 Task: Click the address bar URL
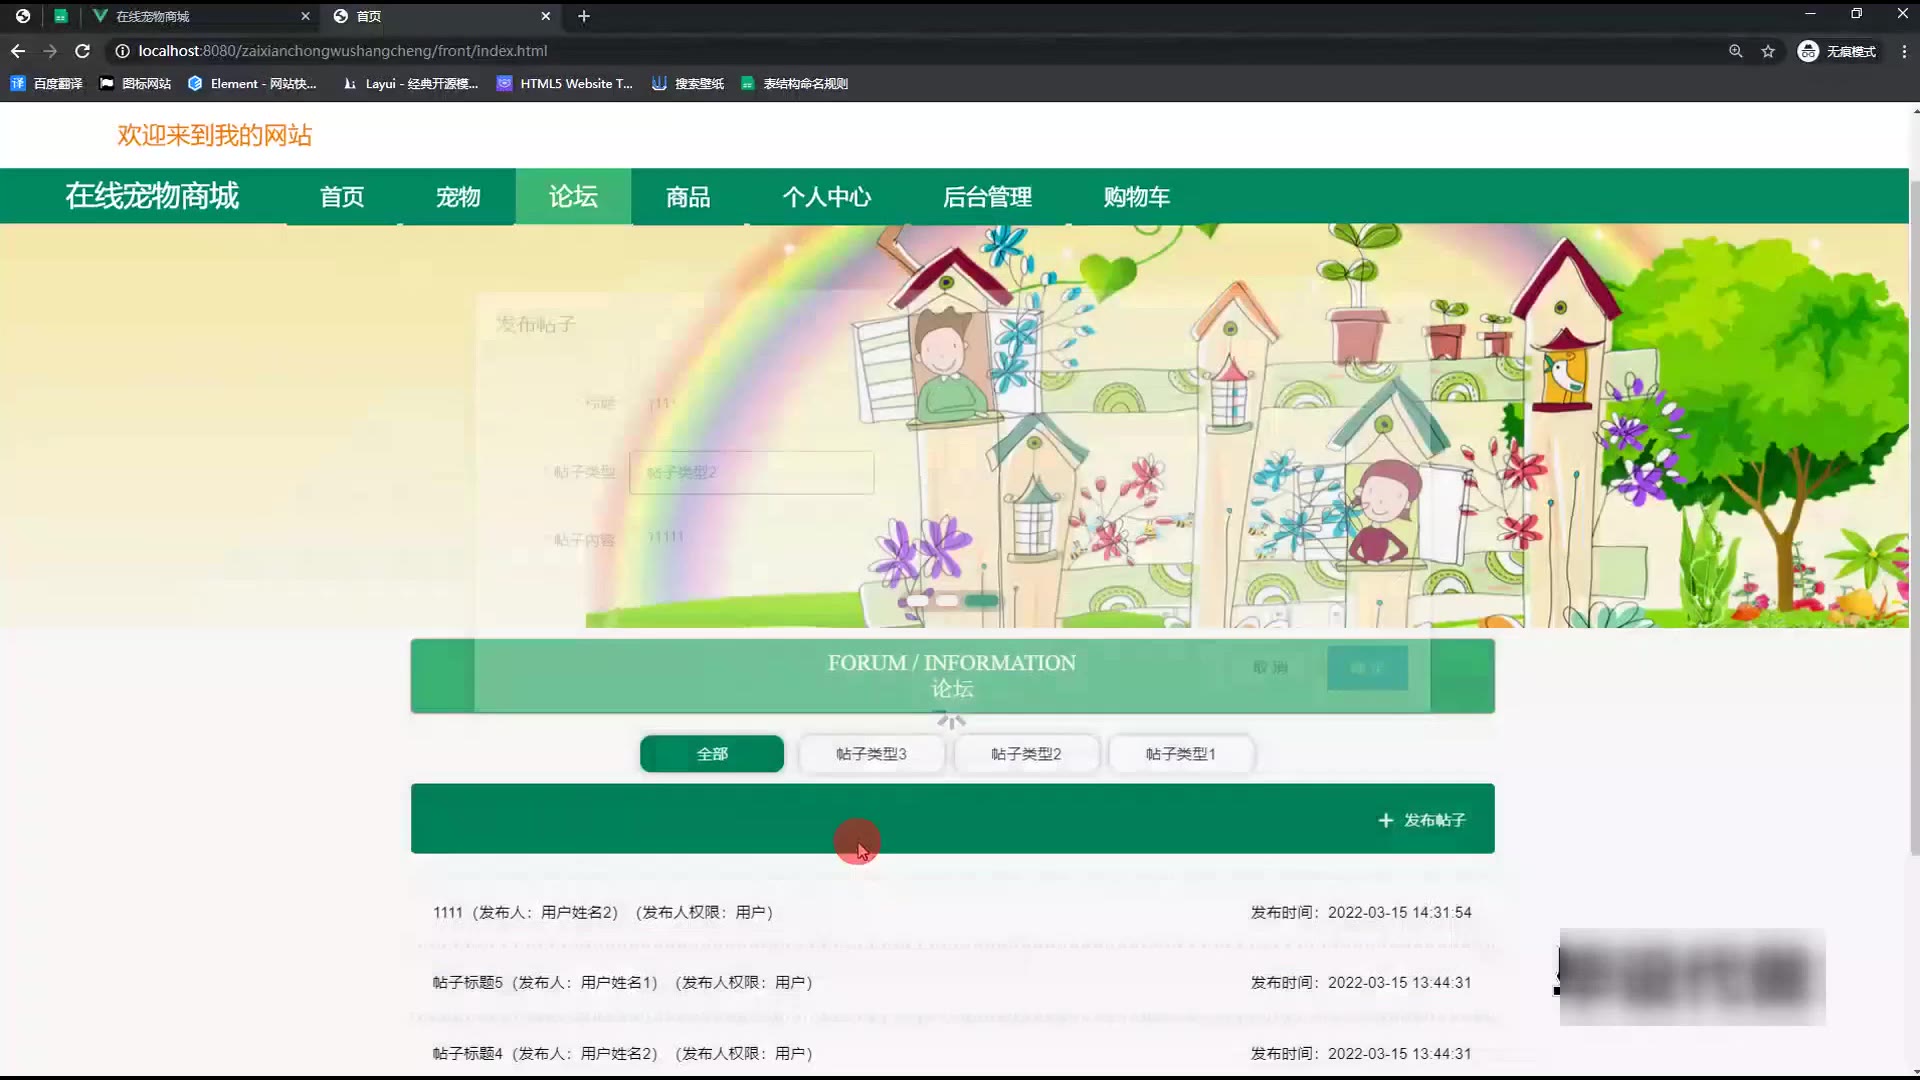[343, 51]
